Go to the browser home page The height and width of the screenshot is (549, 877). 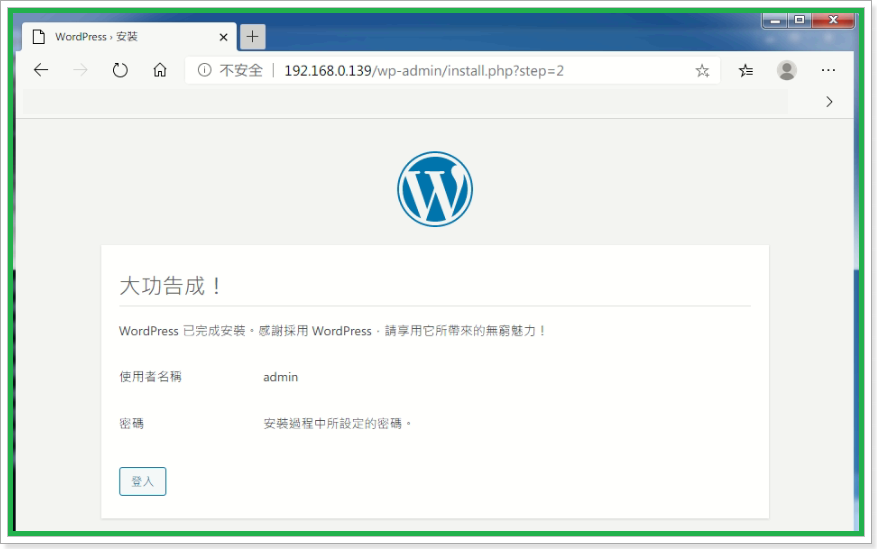click(x=160, y=70)
